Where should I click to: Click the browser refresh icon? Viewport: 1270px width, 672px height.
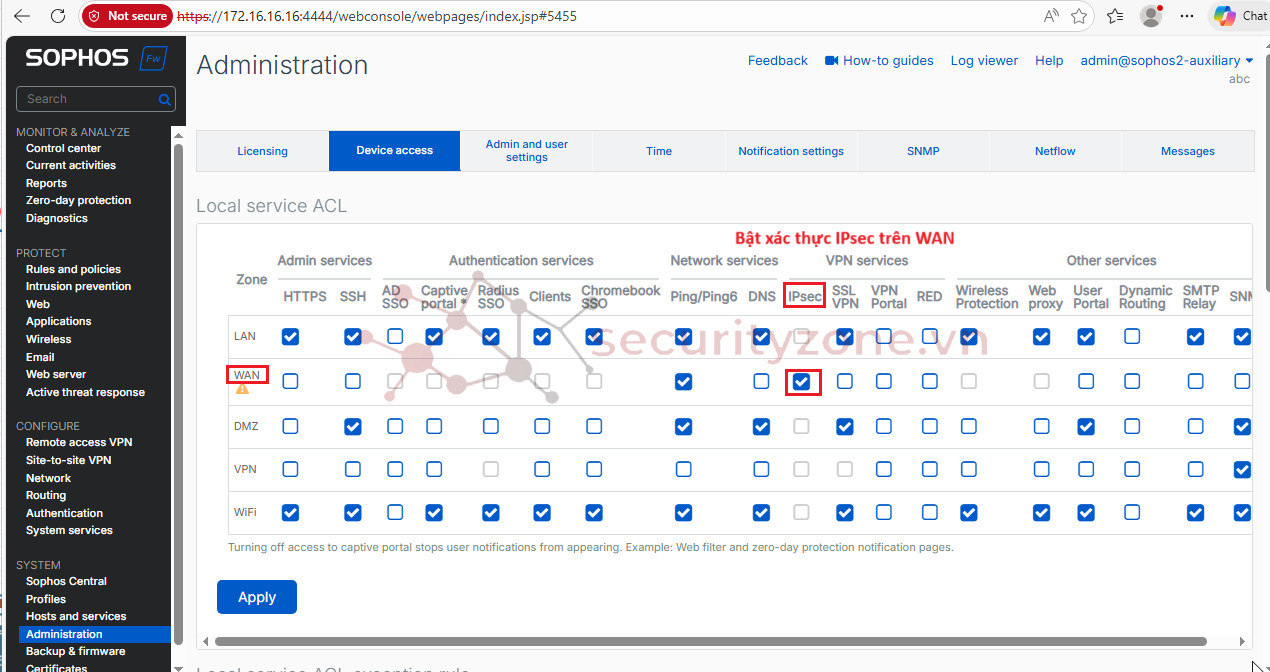point(58,16)
